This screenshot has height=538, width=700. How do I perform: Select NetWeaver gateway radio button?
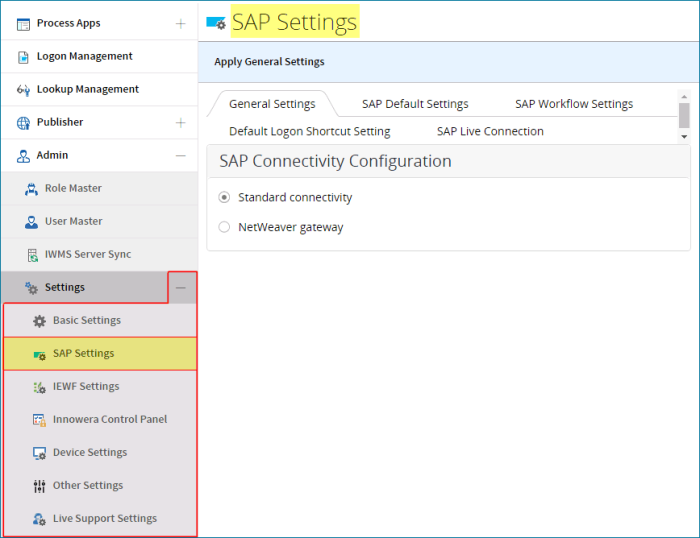point(224,227)
